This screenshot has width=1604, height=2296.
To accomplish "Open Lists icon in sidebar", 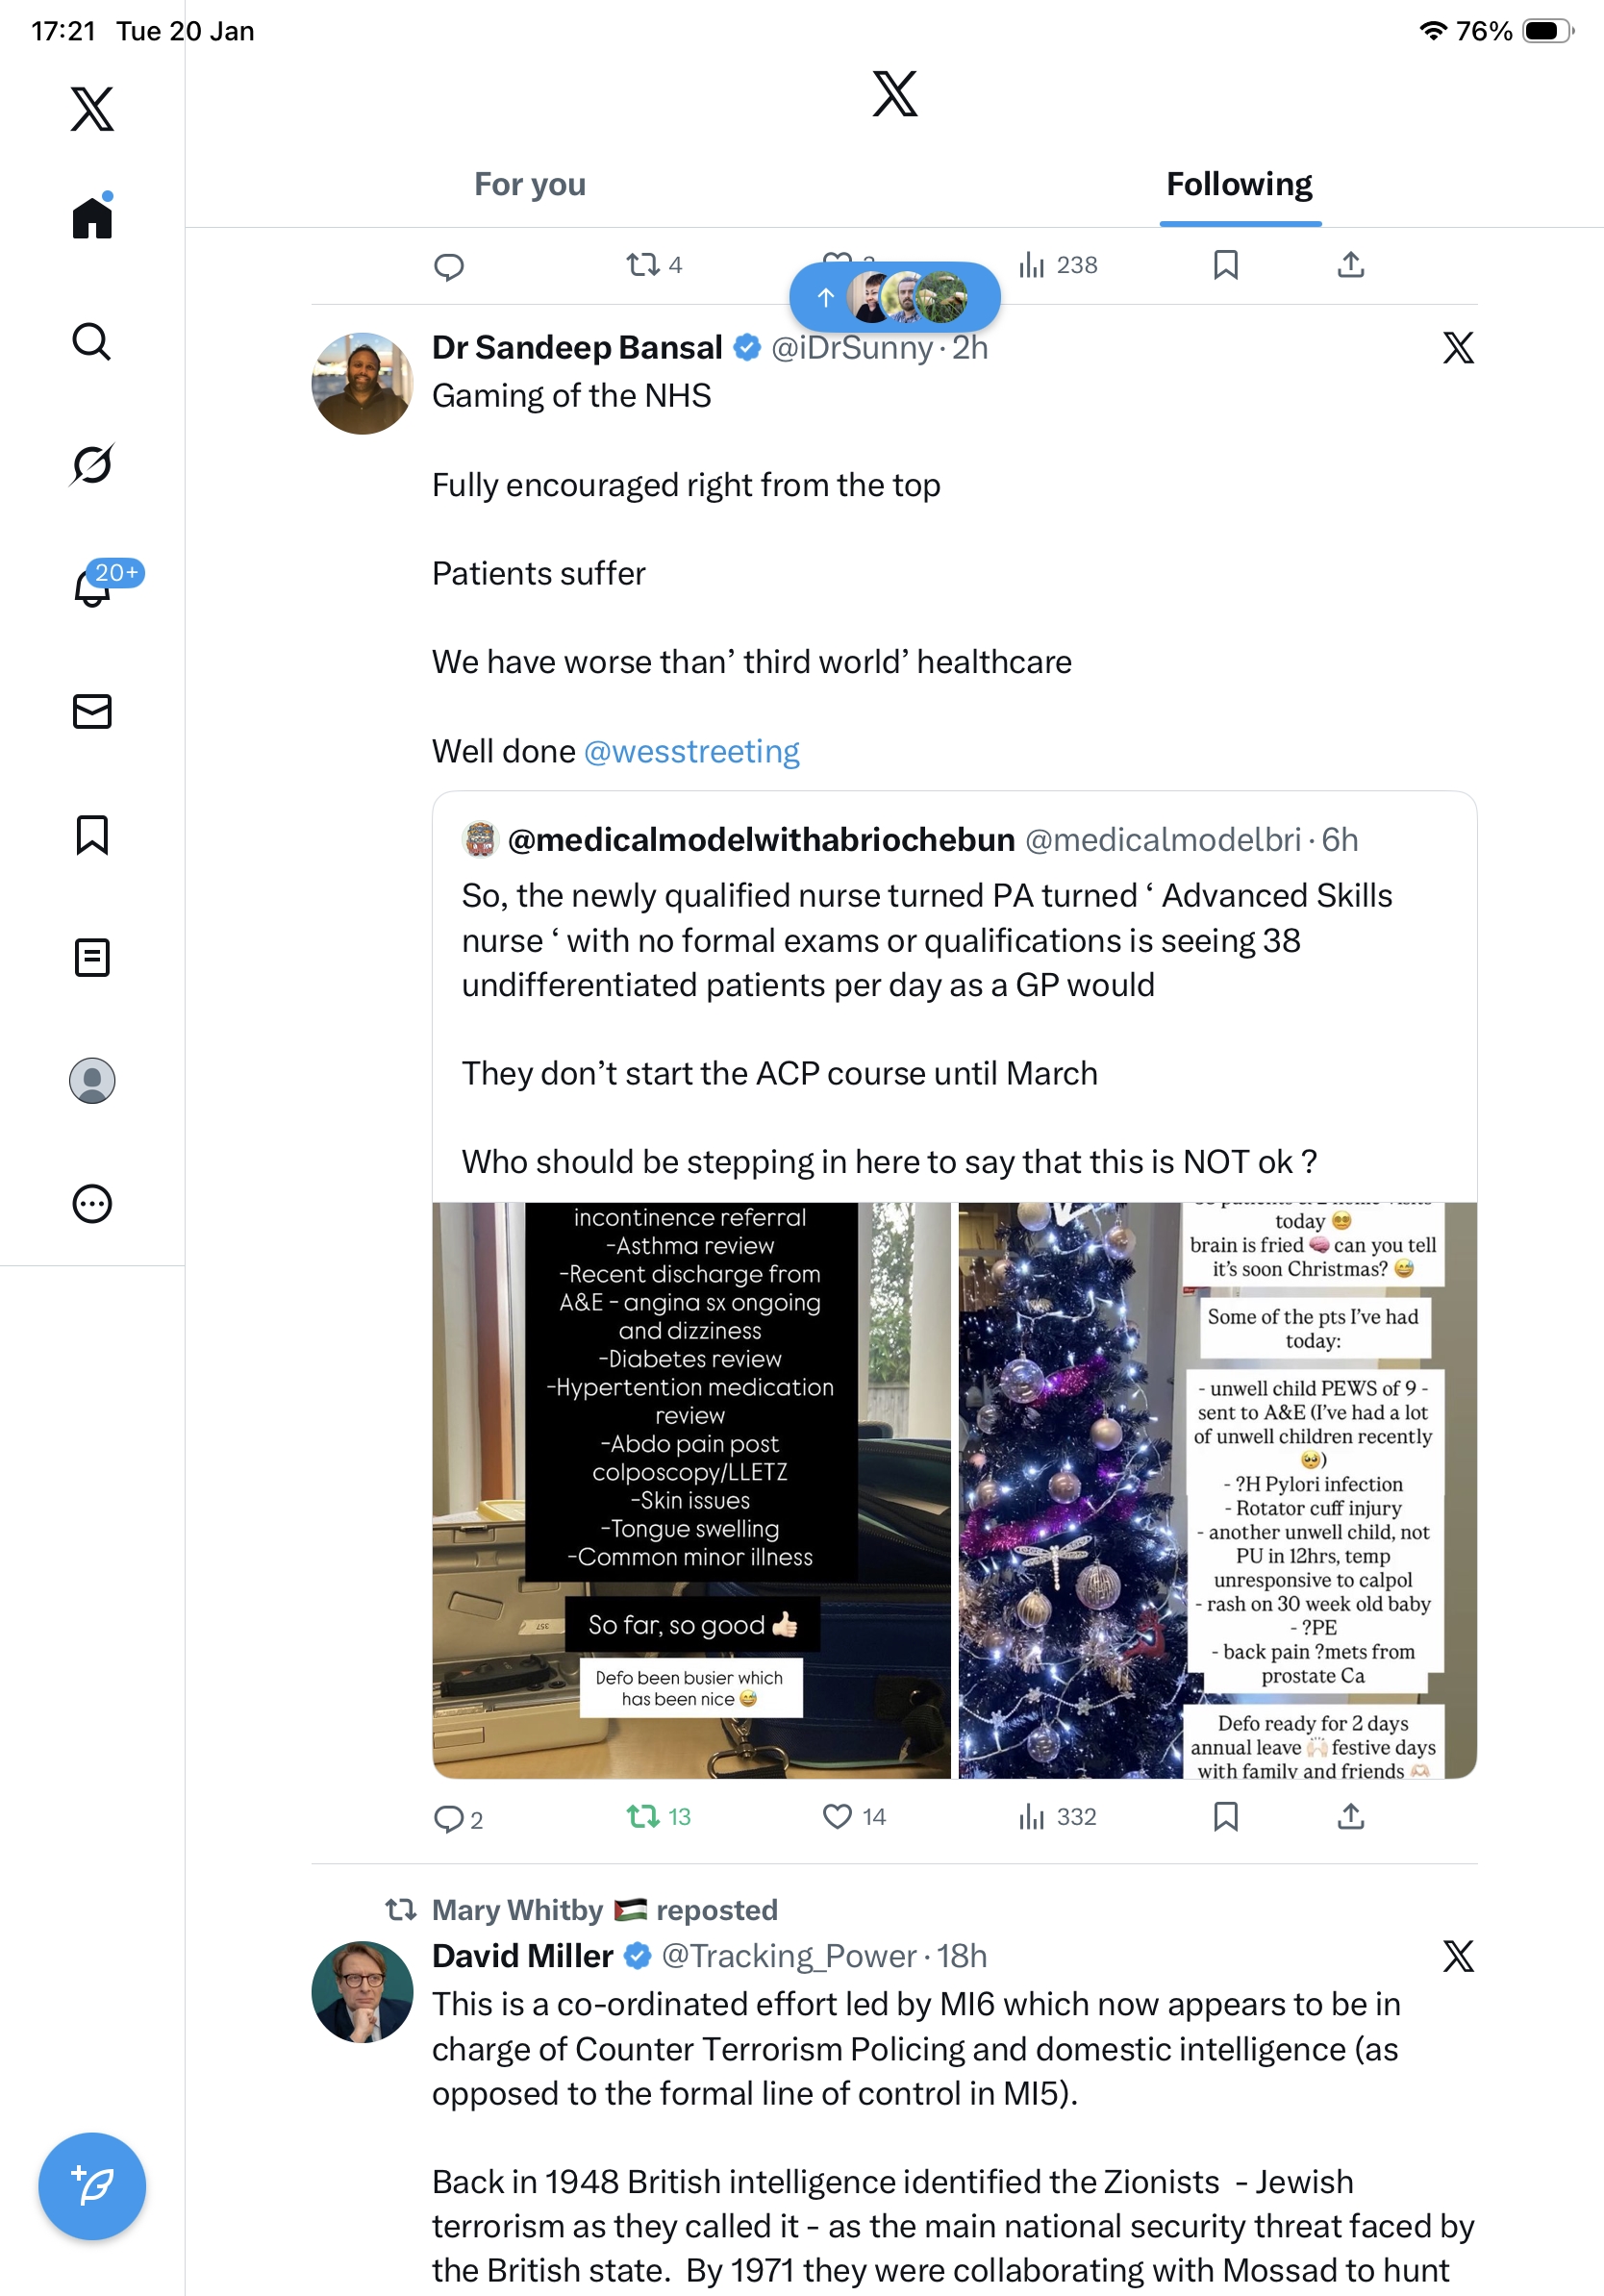I will coord(92,957).
